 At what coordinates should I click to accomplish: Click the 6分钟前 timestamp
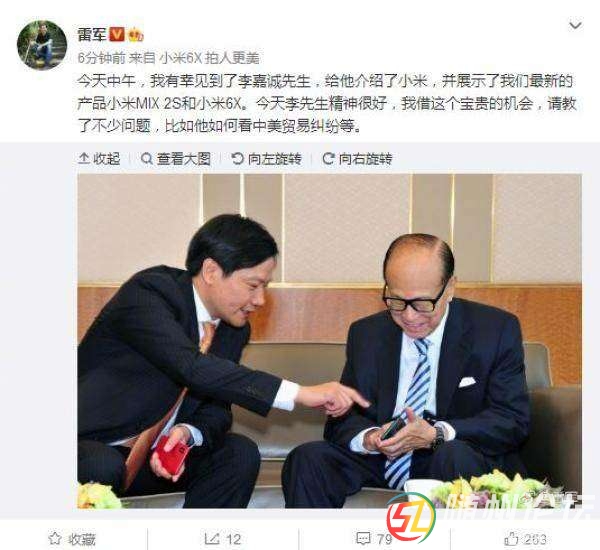click(x=101, y=58)
